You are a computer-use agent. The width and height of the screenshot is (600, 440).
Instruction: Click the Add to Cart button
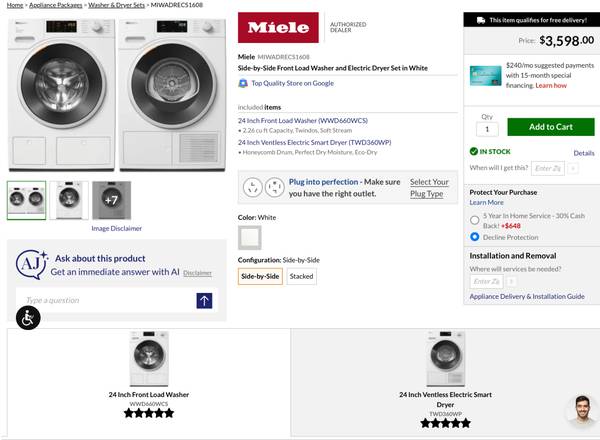(x=550, y=127)
